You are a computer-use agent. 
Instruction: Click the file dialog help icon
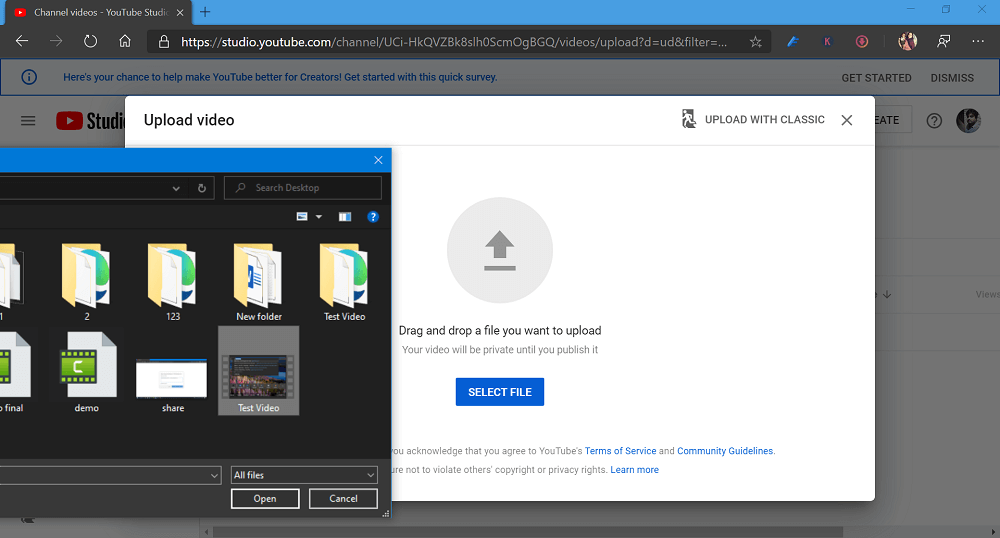(x=373, y=217)
